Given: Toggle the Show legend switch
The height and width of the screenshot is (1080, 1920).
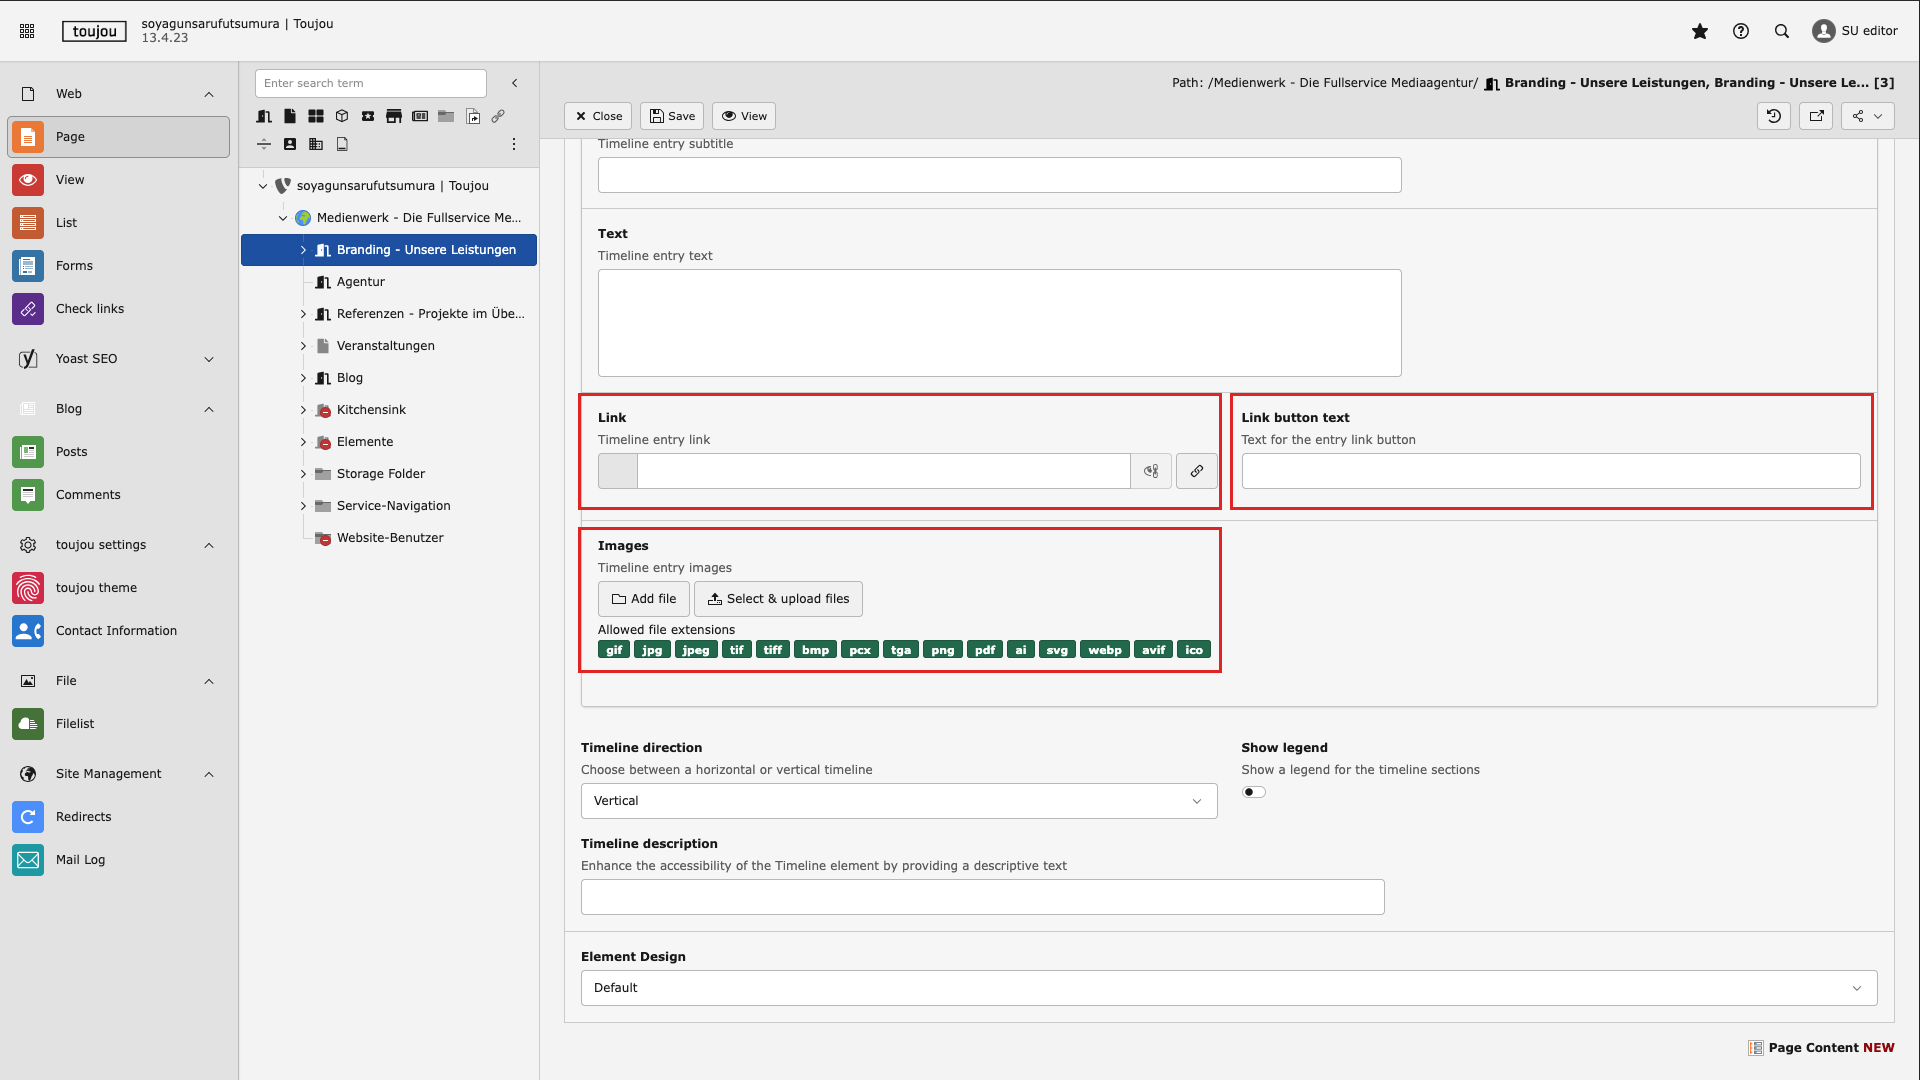Looking at the screenshot, I should 1254,792.
